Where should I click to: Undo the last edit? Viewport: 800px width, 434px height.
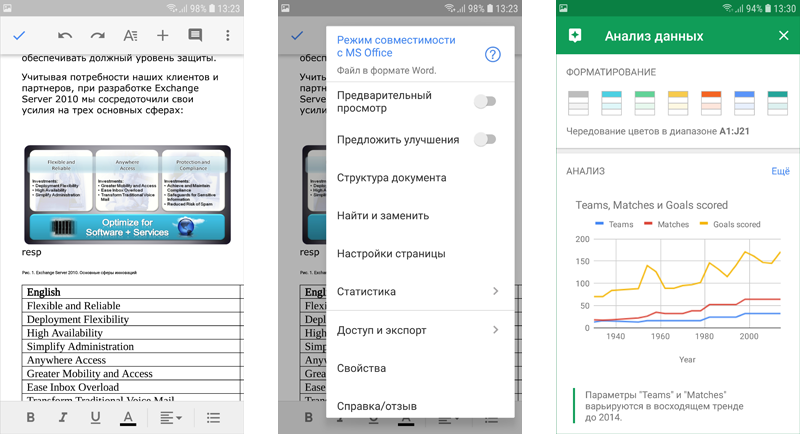[65, 35]
